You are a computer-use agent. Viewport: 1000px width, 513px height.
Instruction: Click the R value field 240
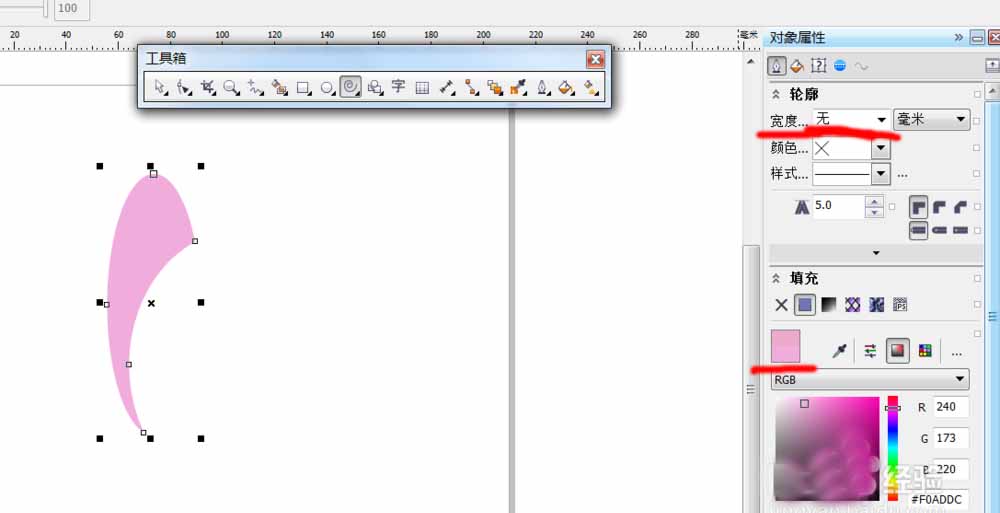point(951,407)
